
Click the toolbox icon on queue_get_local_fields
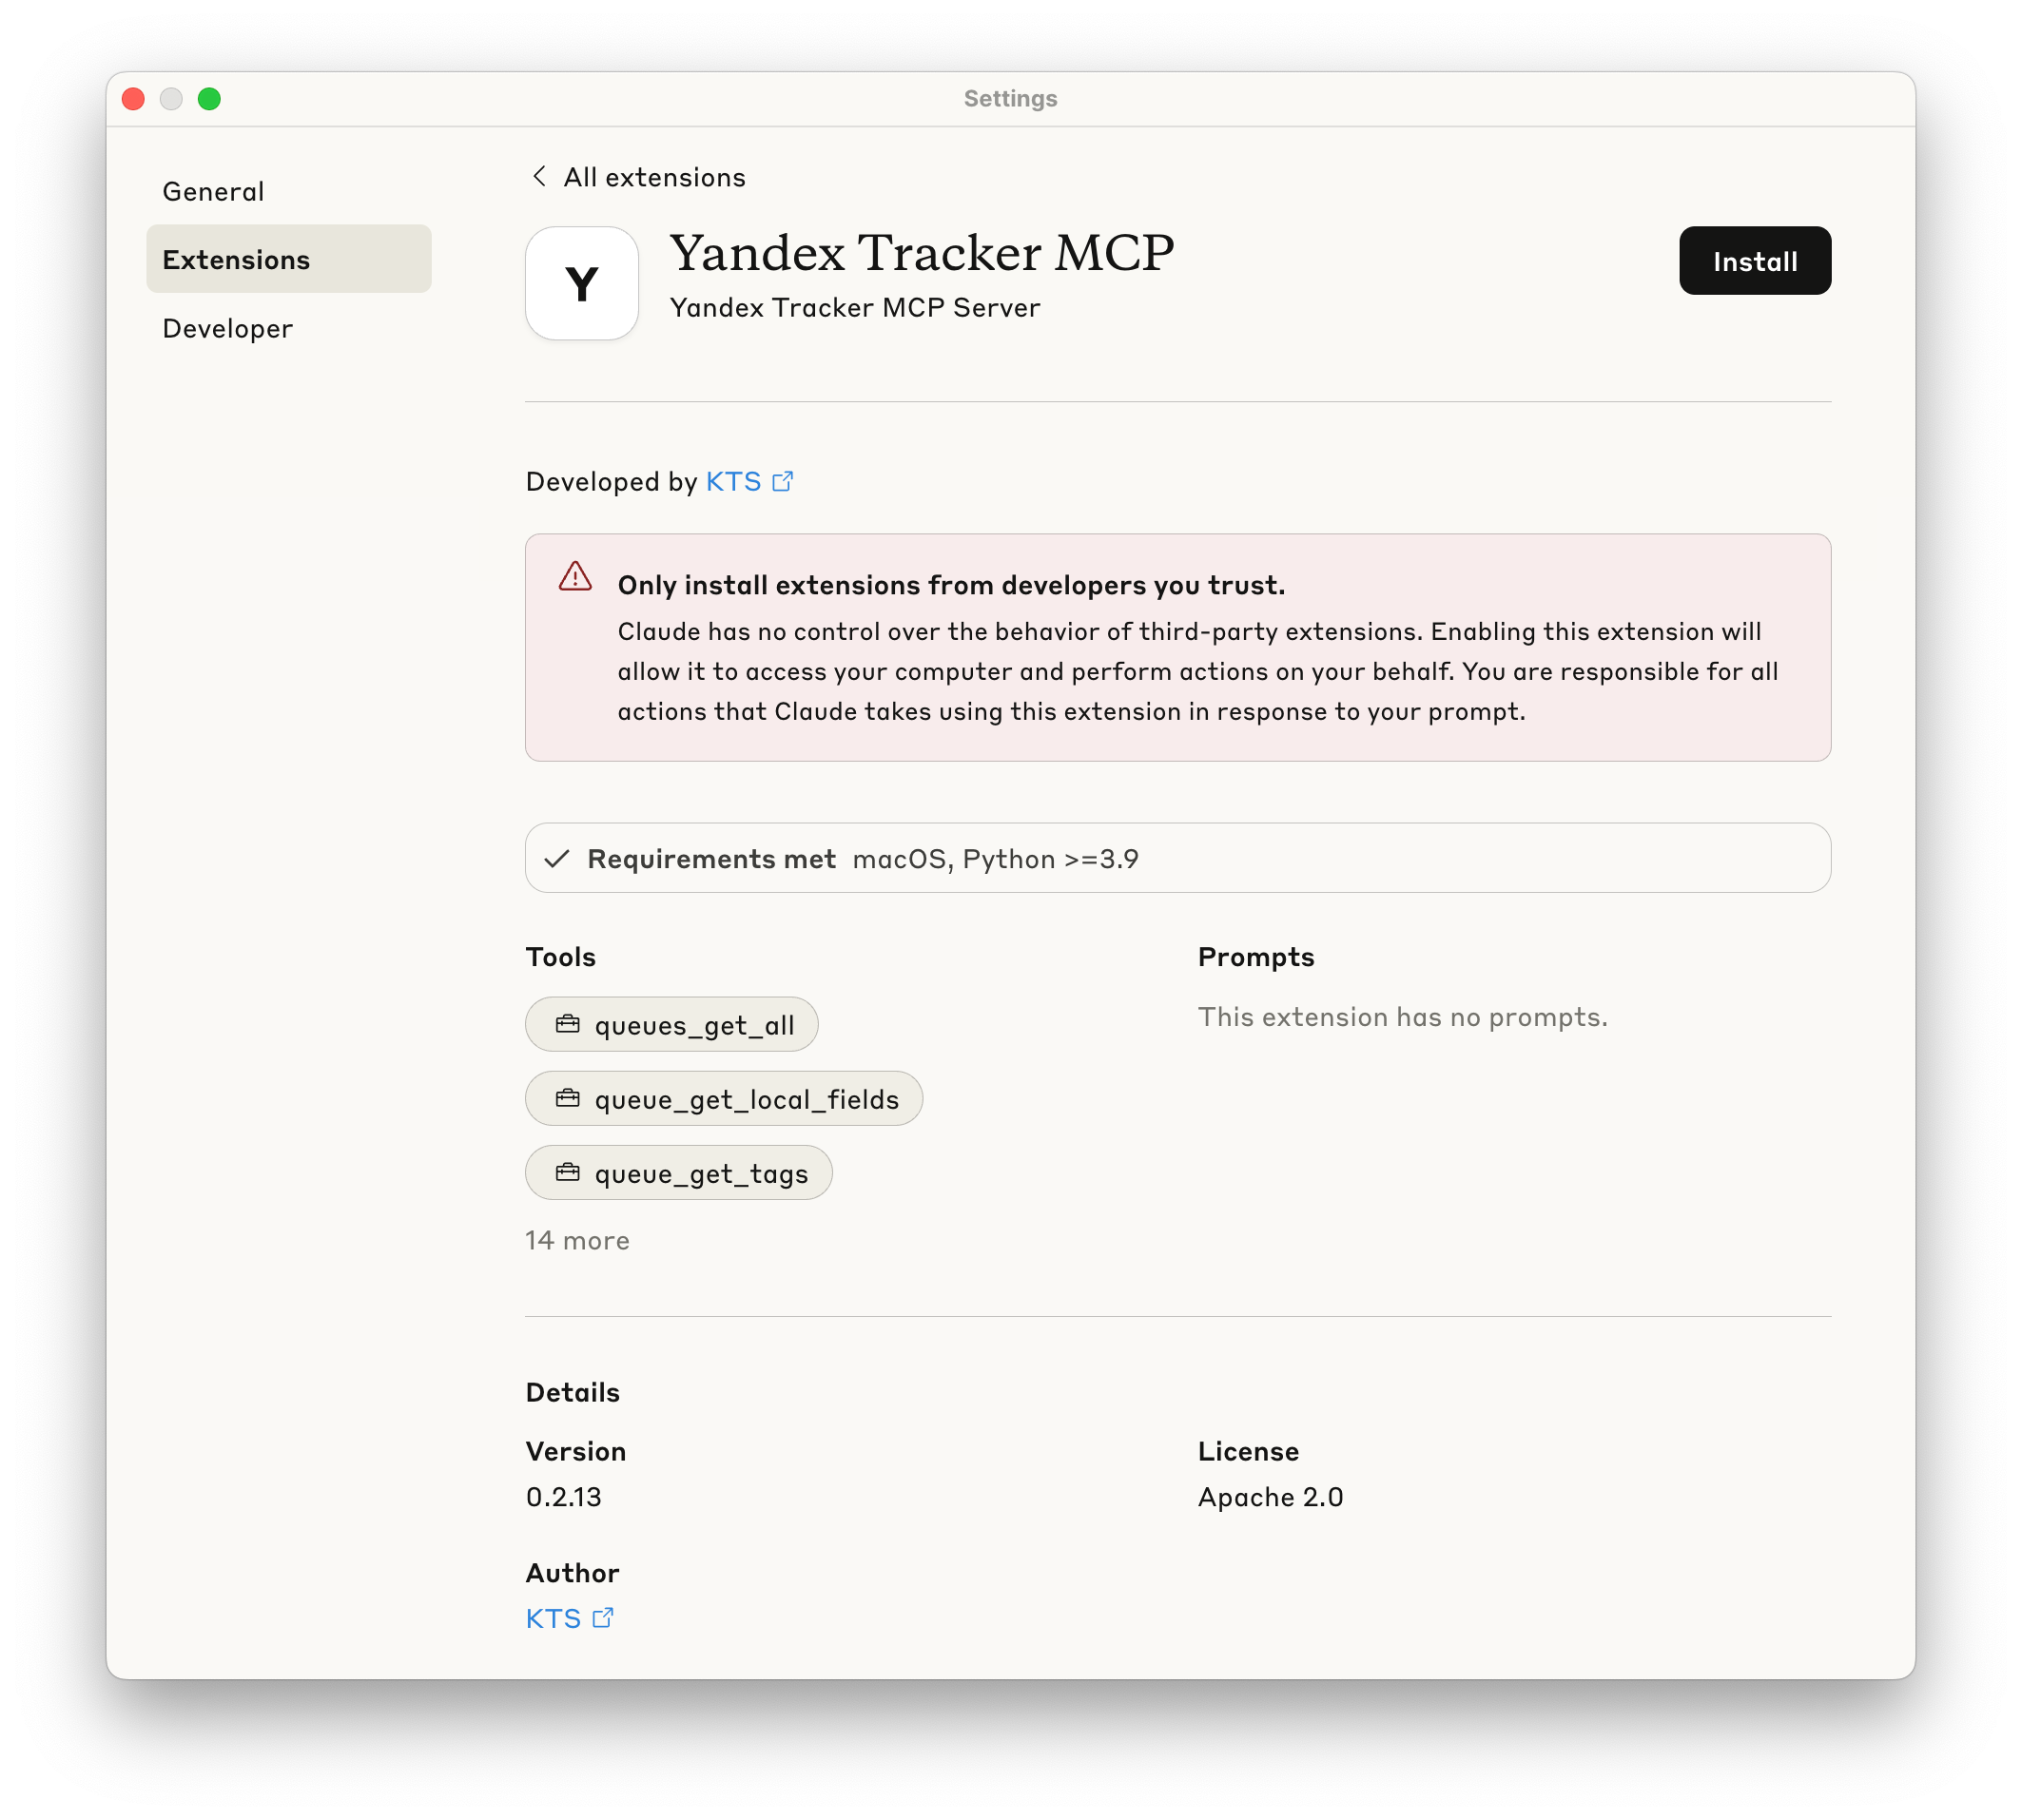[568, 1099]
